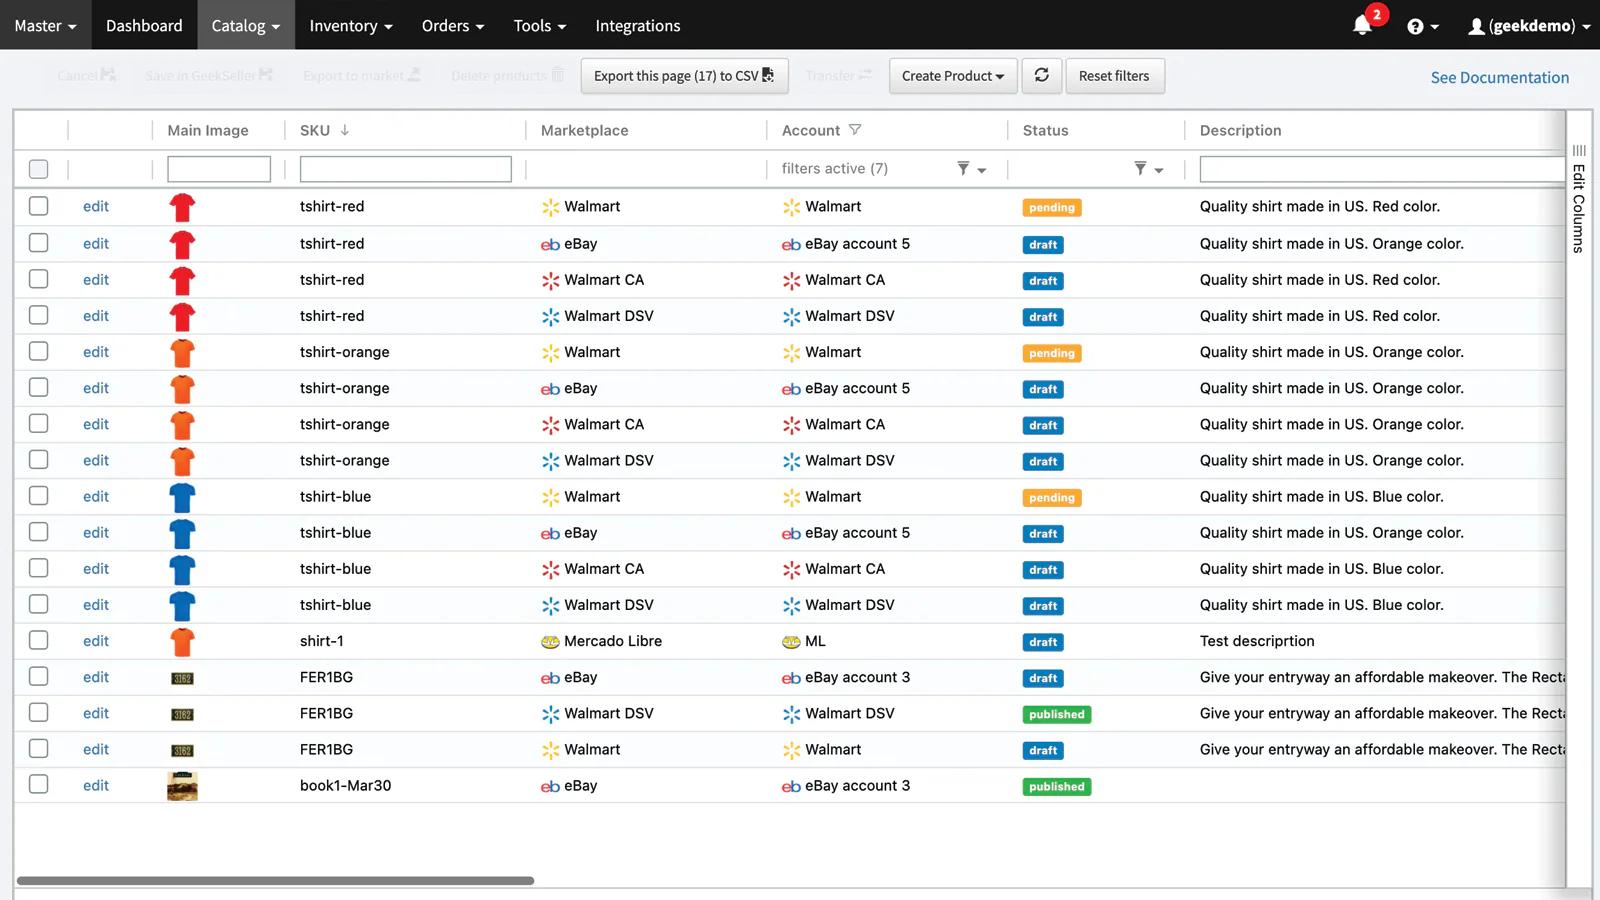Click edit link for shirt-1 row

96,641
